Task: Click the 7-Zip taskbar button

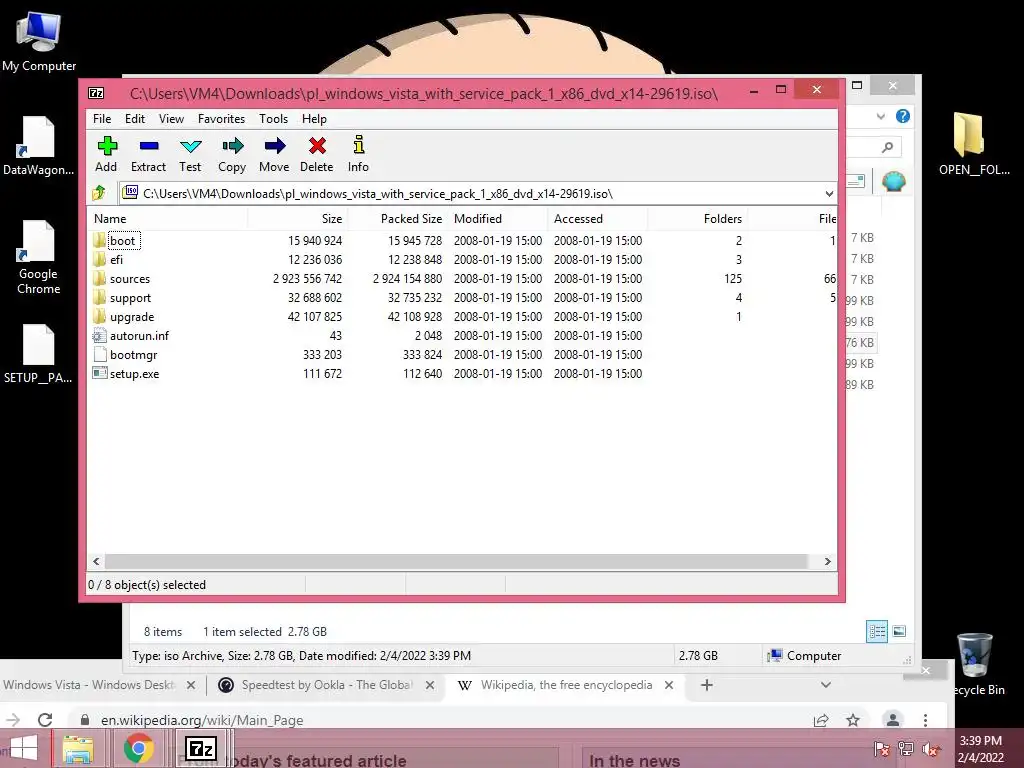Action: 200,748
